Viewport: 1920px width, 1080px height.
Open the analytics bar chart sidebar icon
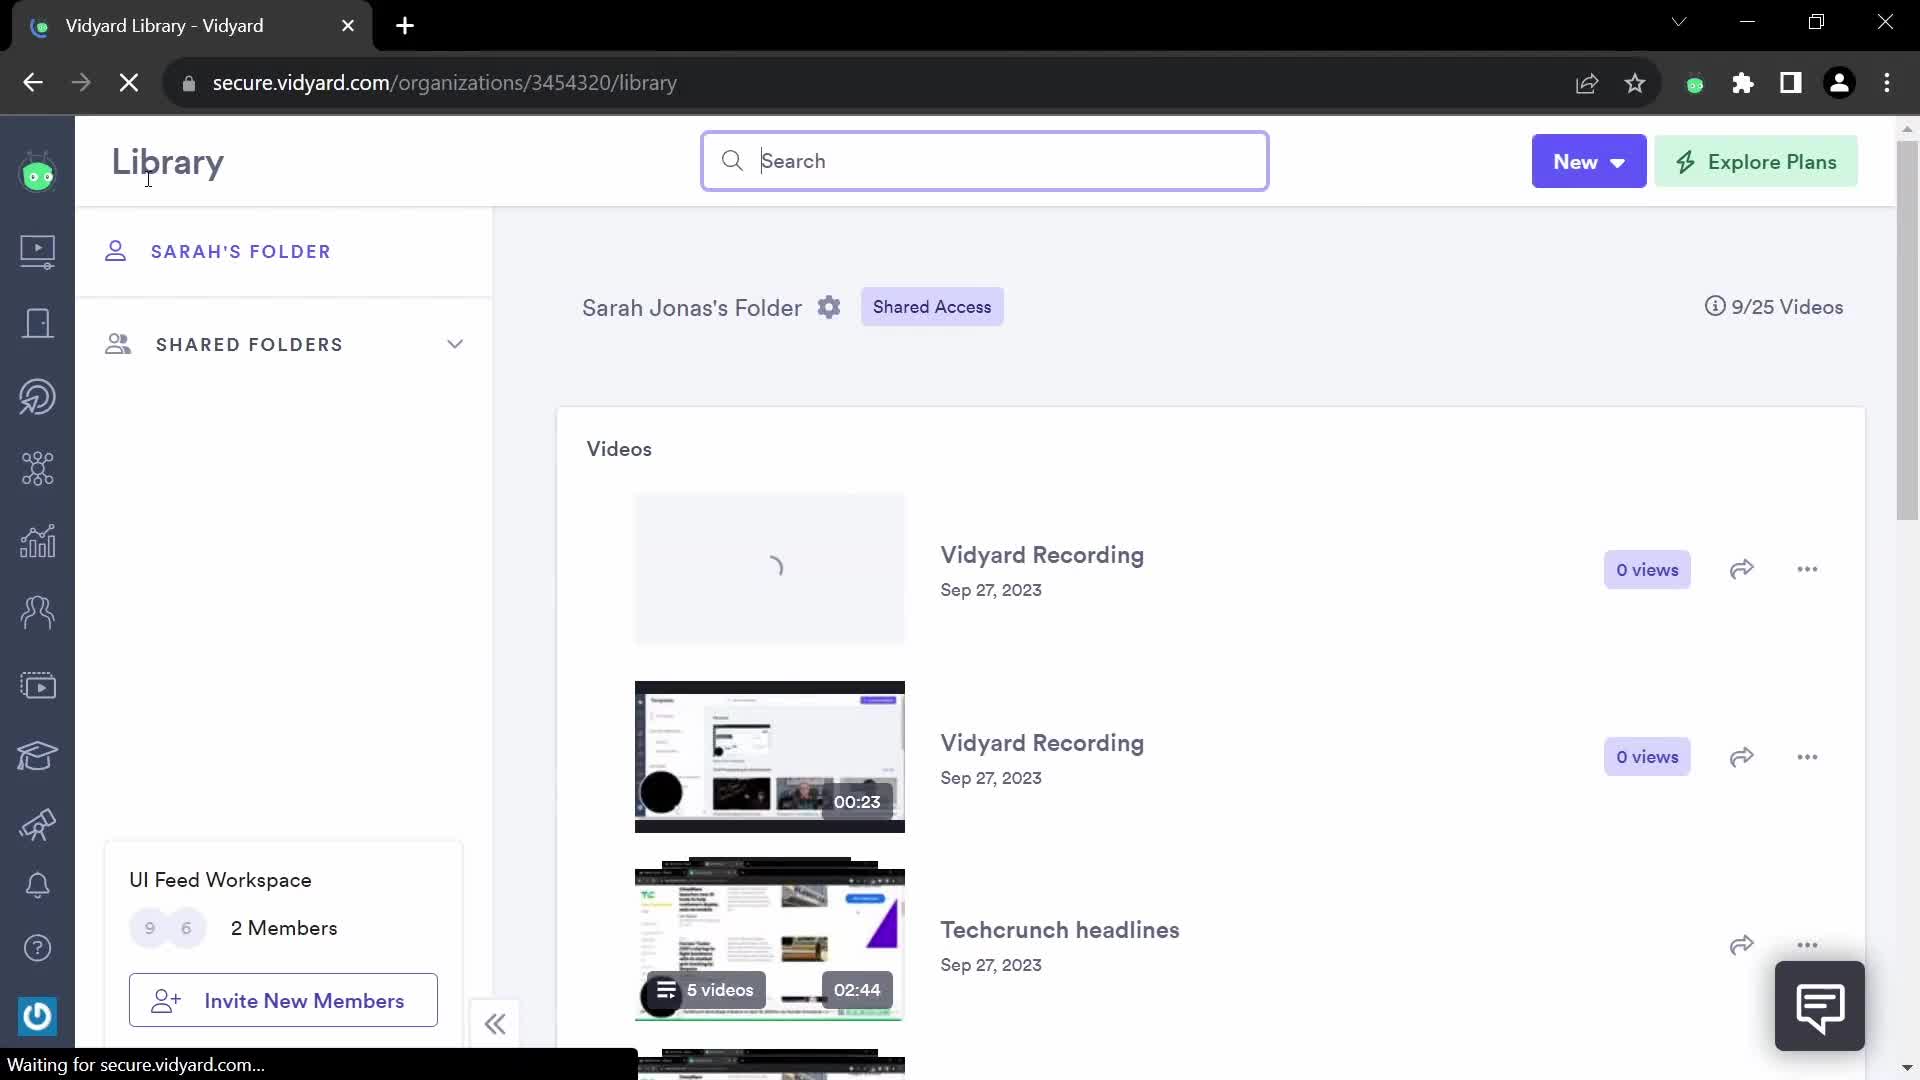point(37,541)
